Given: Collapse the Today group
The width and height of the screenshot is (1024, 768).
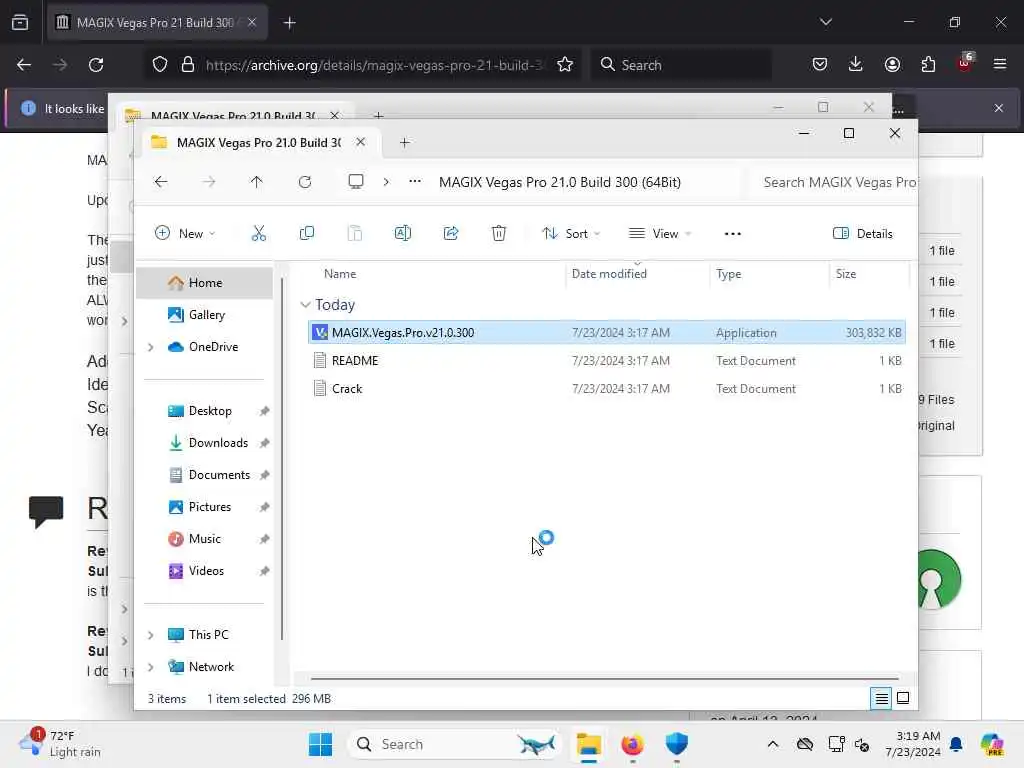Looking at the screenshot, I should pos(305,305).
